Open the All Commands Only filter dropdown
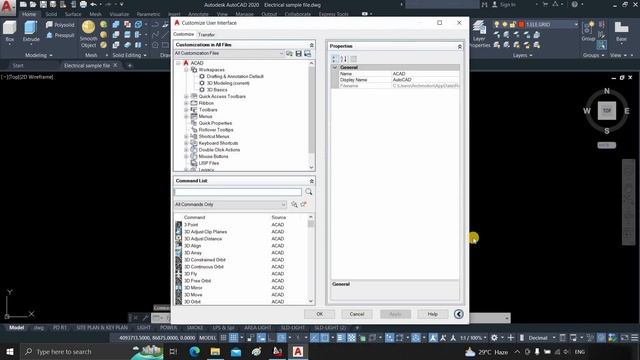 coord(230,204)
